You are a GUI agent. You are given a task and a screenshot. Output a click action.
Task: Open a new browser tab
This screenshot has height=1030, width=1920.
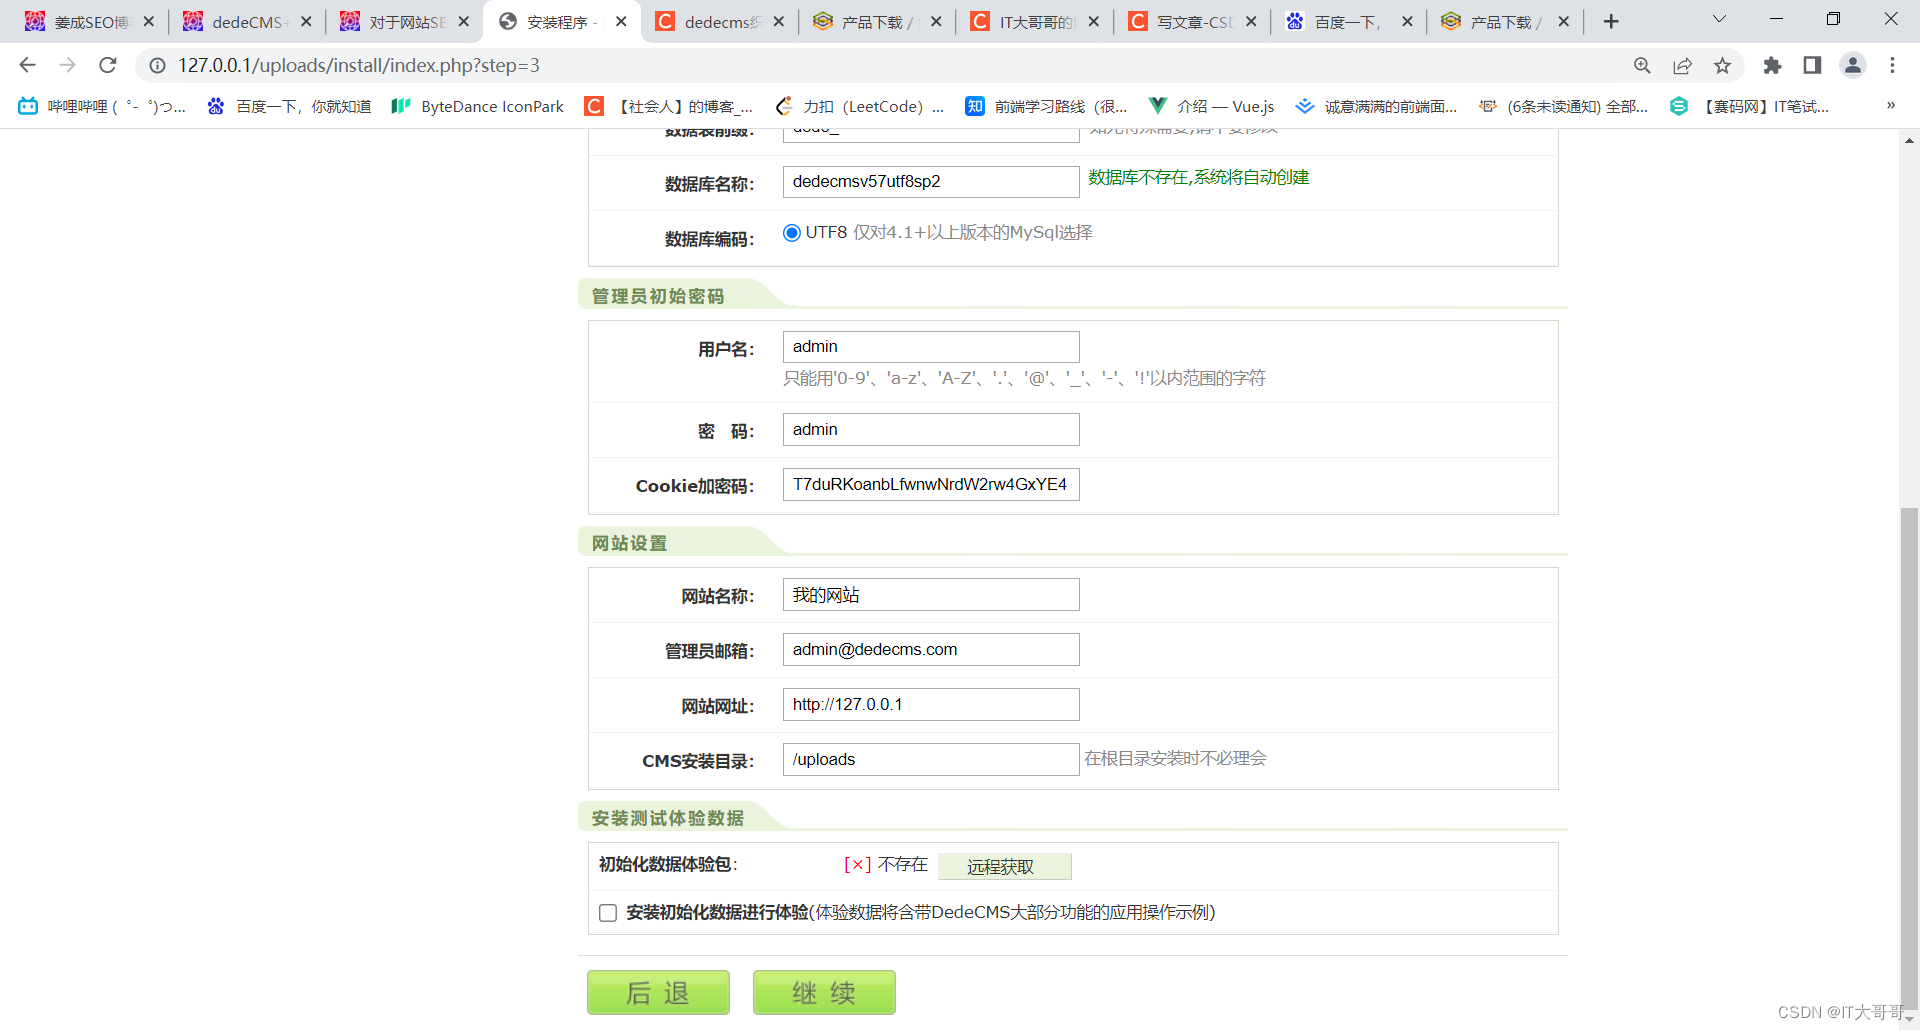tap(1611, 21)
